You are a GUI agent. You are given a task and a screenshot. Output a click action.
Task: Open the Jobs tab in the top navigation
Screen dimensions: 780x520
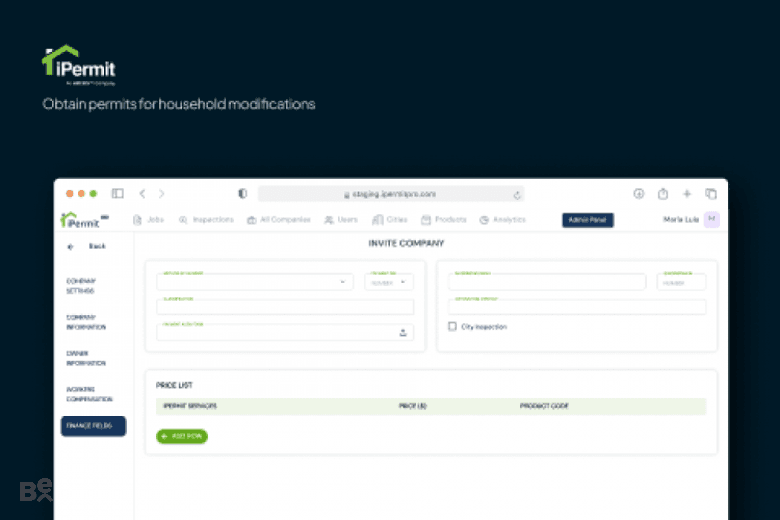[x=149, y=219]
